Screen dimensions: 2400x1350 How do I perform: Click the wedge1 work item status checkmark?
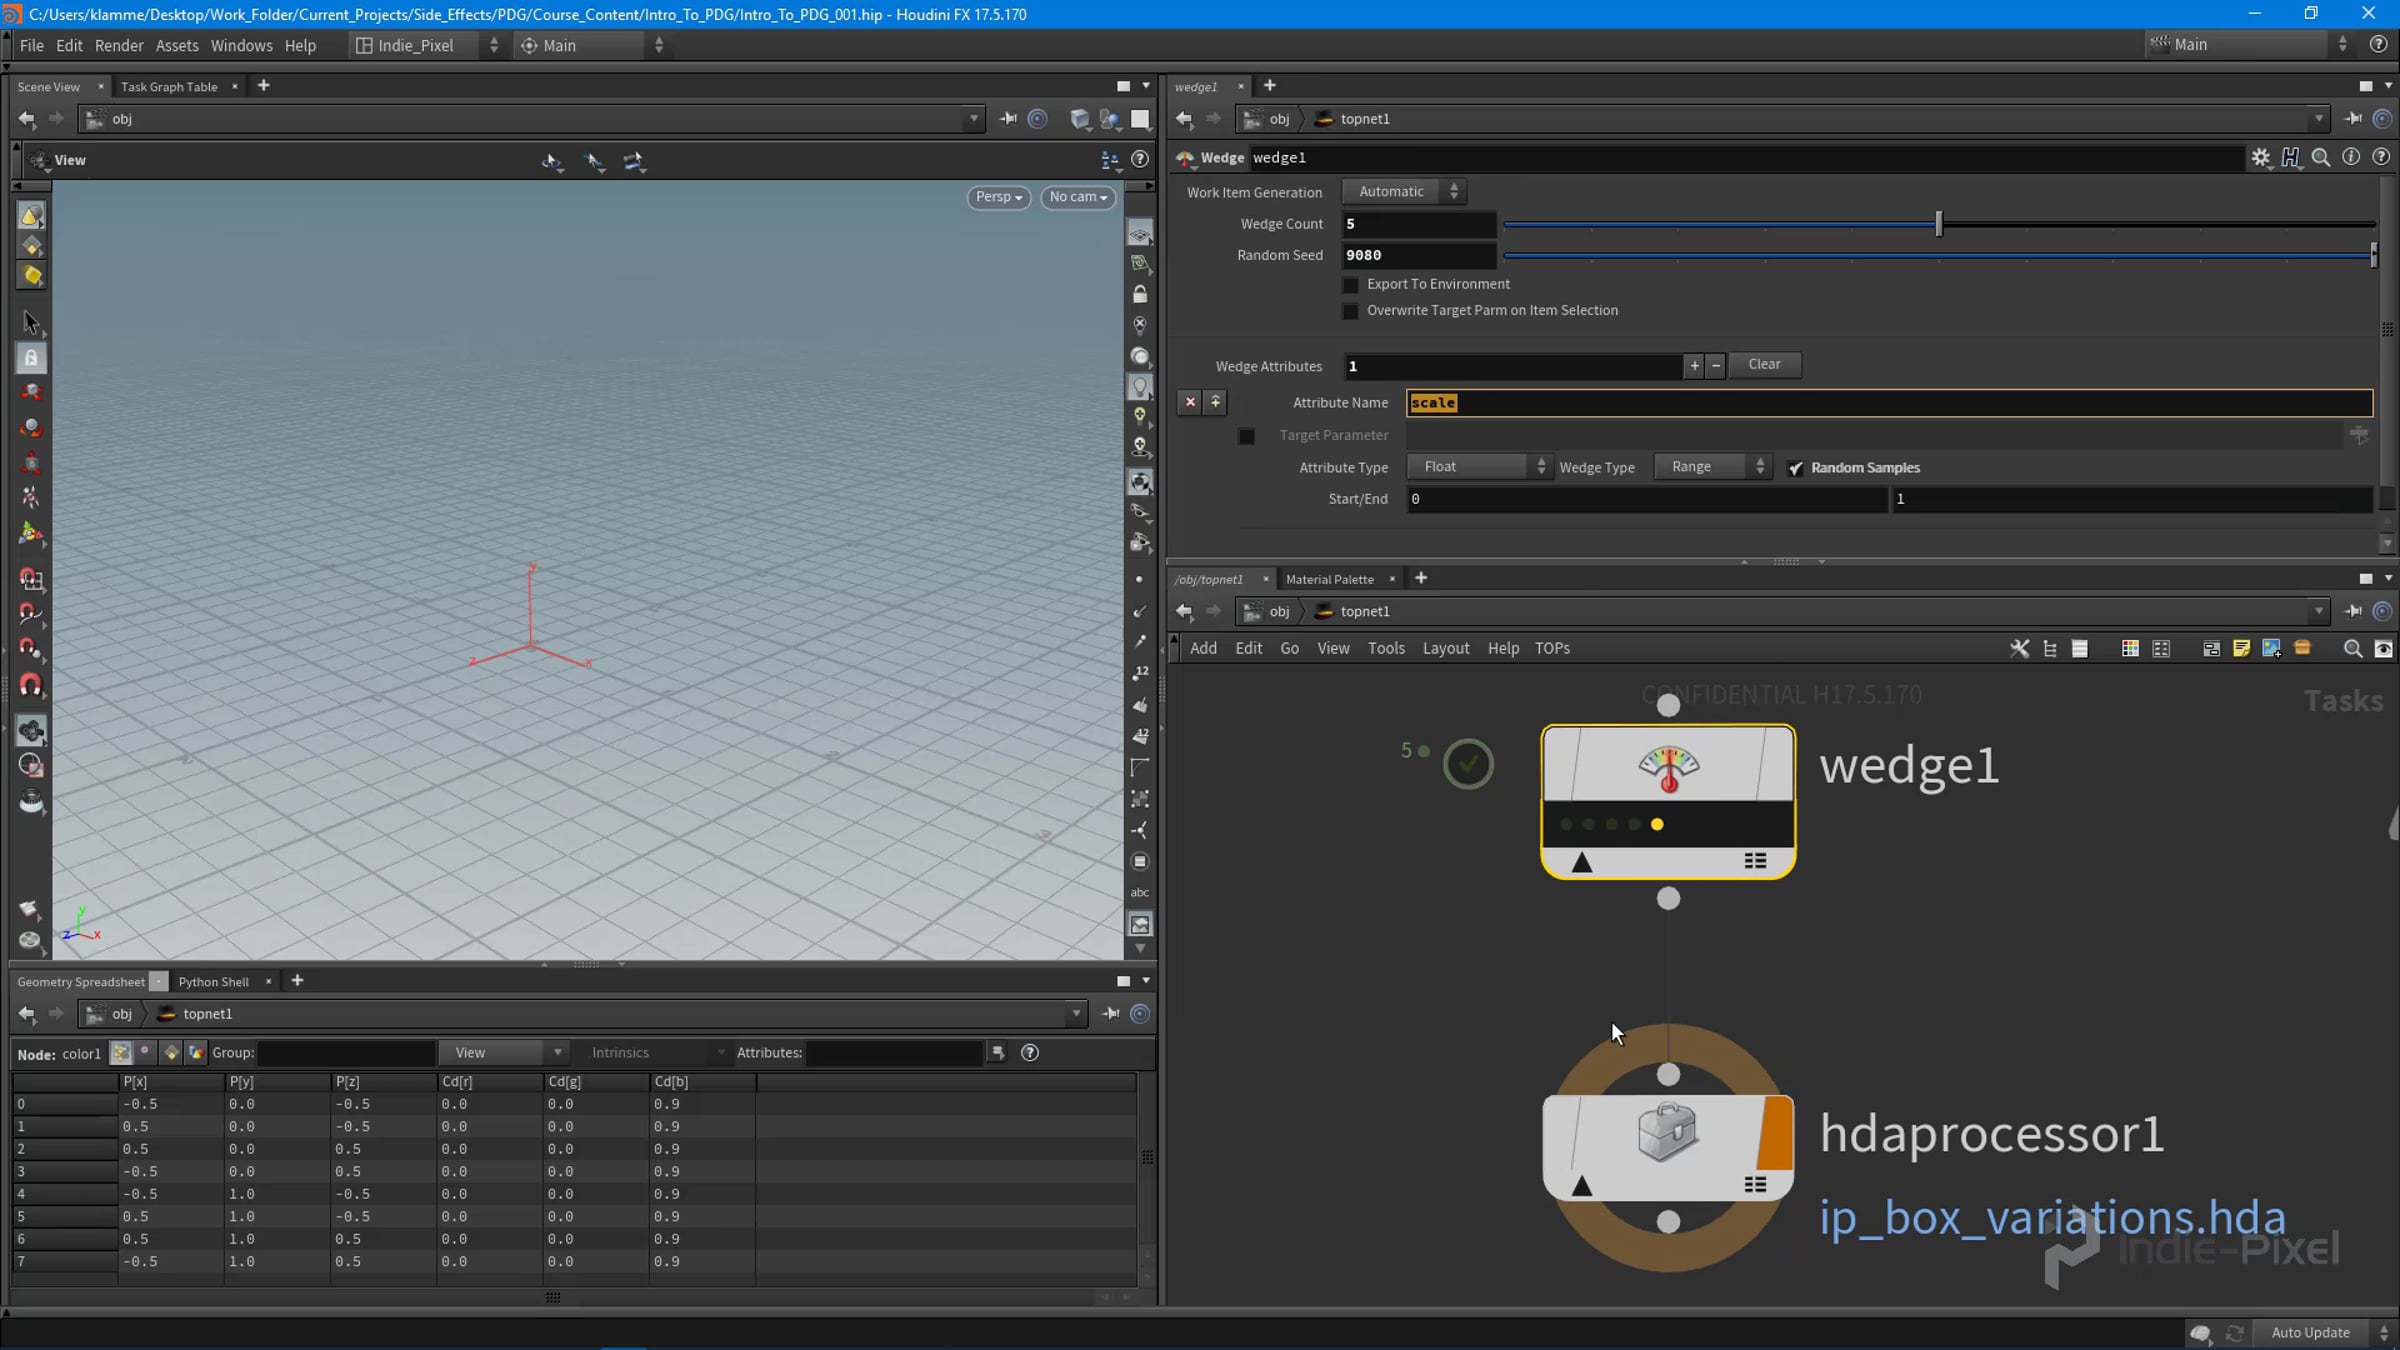pyautogui.click(x=1468, y=764)
